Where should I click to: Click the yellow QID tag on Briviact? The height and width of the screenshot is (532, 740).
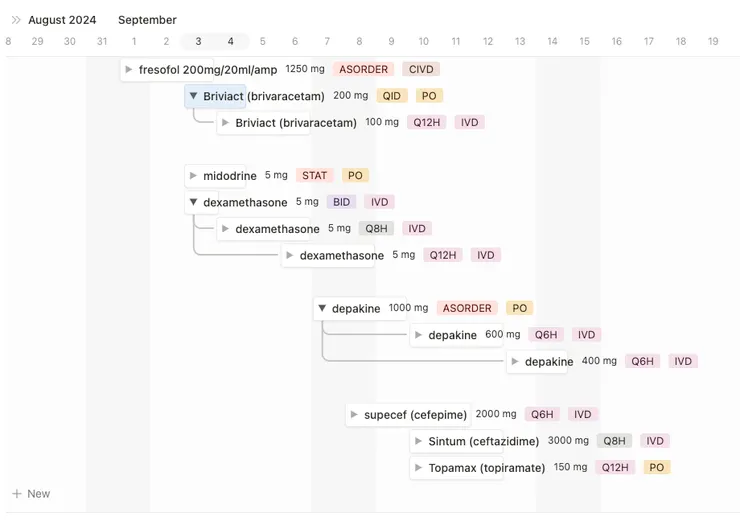391,96
